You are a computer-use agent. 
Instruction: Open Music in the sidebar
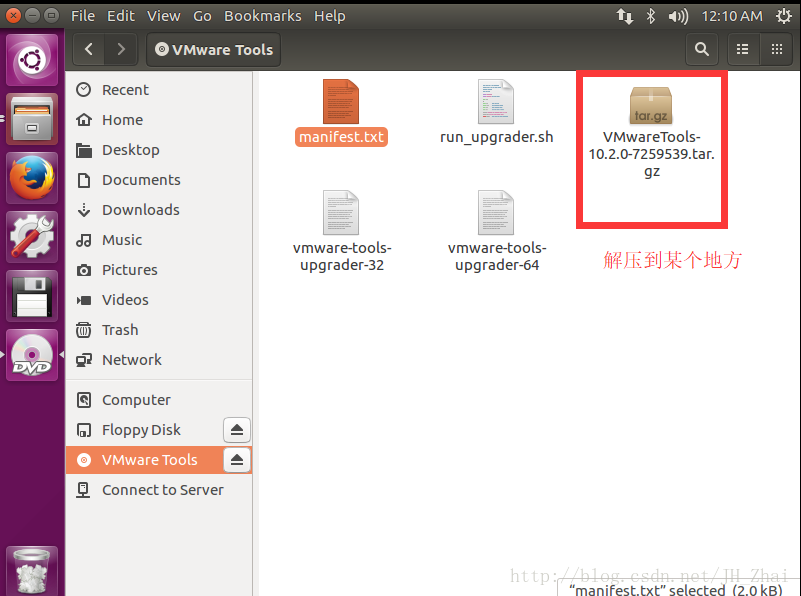pyautogui.click(x=159, y=240)
